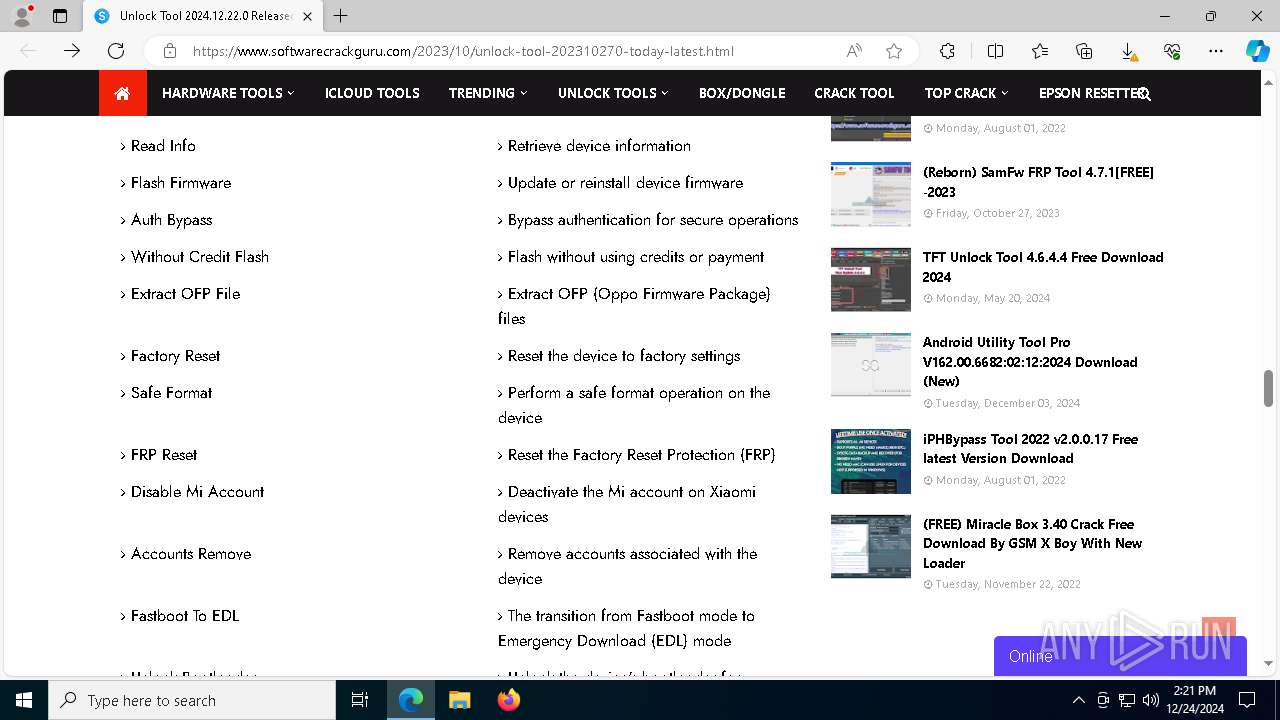
Task: View site information lock icon
Action: (170, 51)
